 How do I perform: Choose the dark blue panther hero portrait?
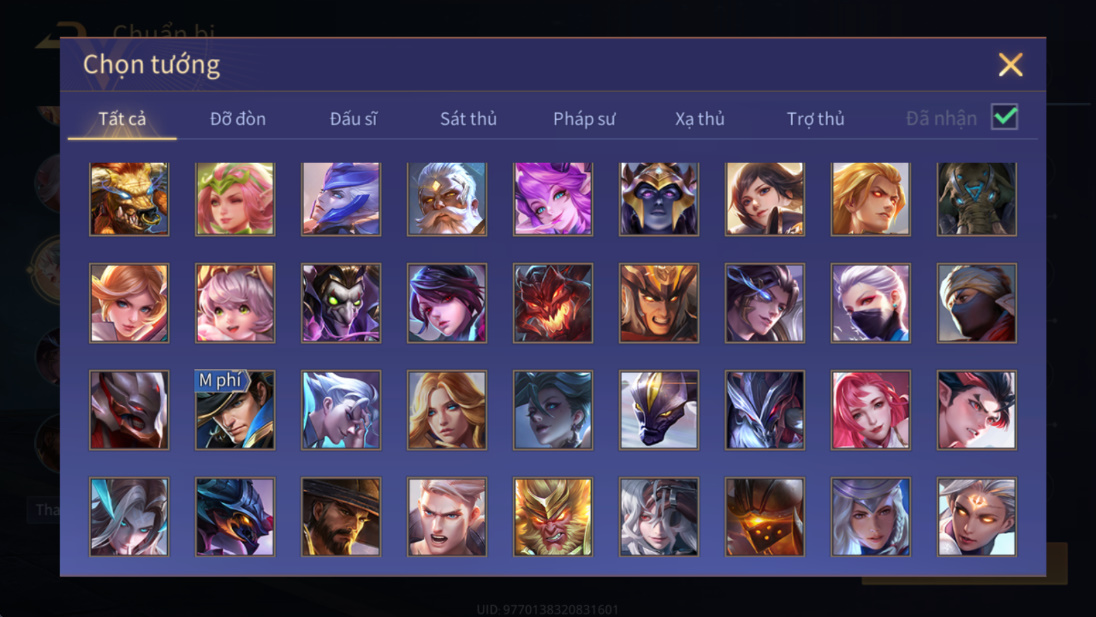[658, 410]
